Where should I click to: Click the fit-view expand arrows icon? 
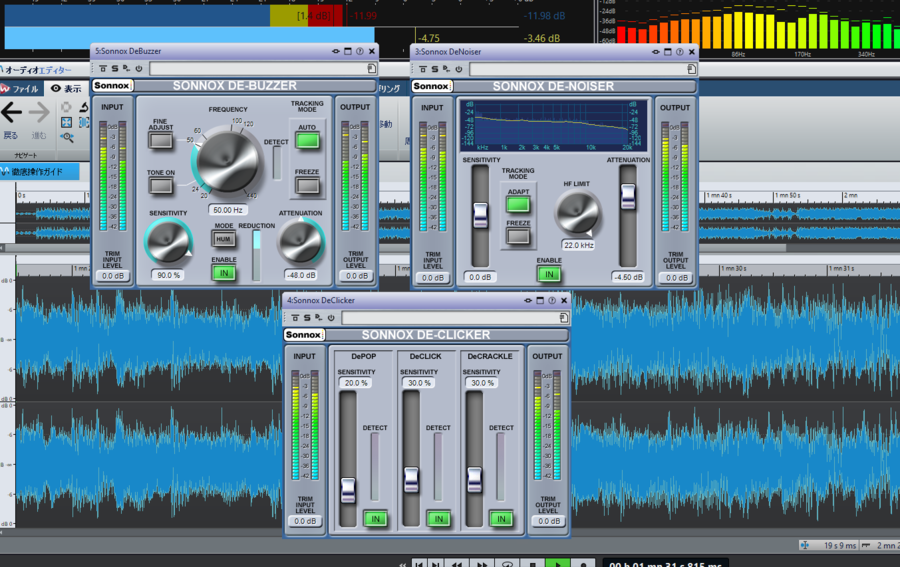pos(67,122)
